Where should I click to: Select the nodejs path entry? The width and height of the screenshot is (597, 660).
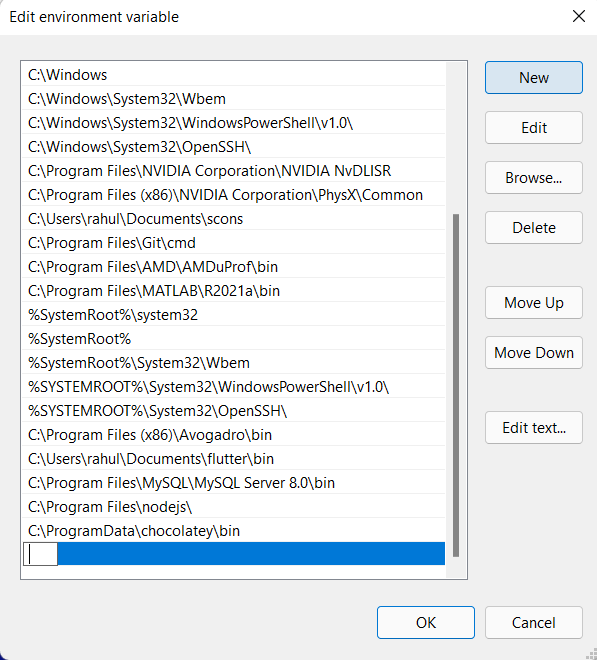234,507
